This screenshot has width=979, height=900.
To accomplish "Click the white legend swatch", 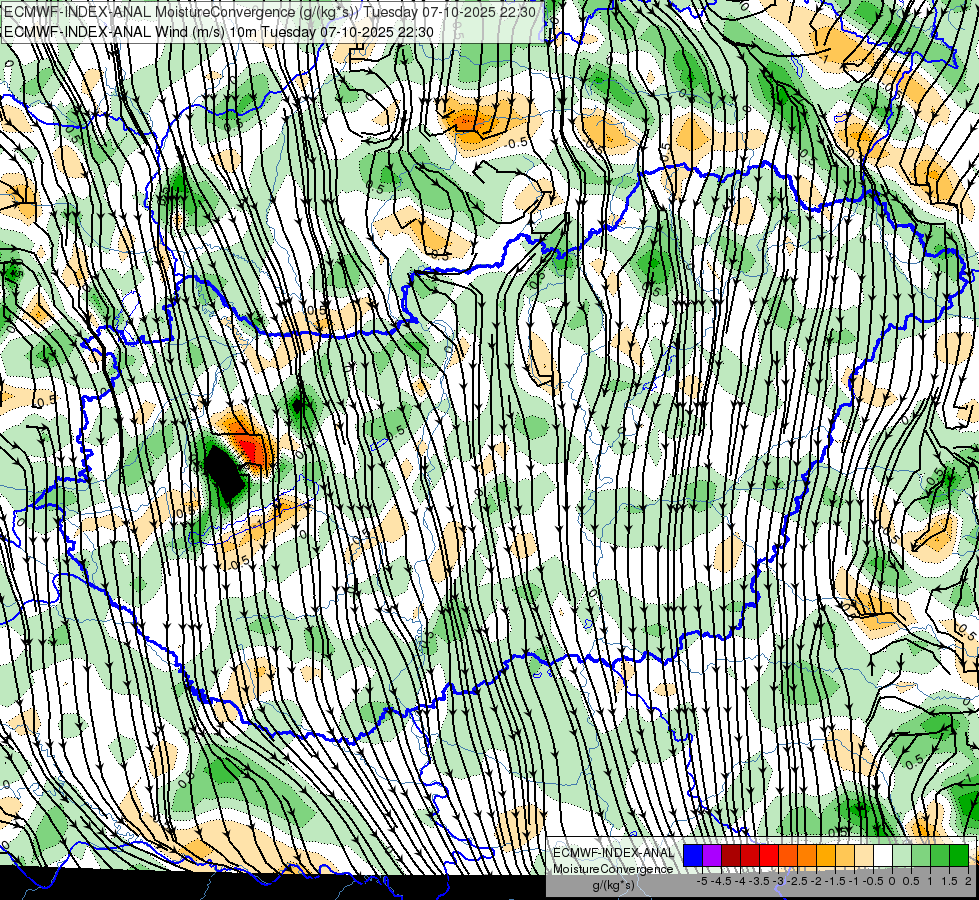I will pyautogui.click(x=883, y=855).
